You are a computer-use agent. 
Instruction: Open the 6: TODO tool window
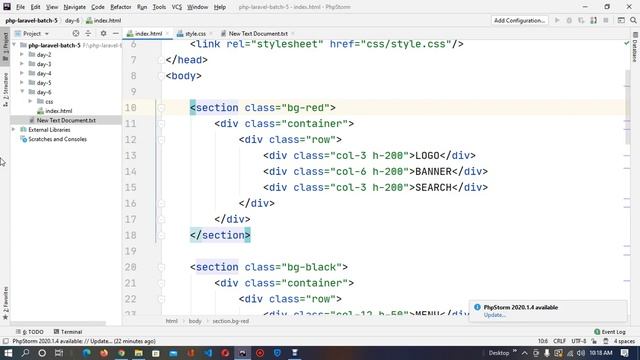click(x=30, y=332)
